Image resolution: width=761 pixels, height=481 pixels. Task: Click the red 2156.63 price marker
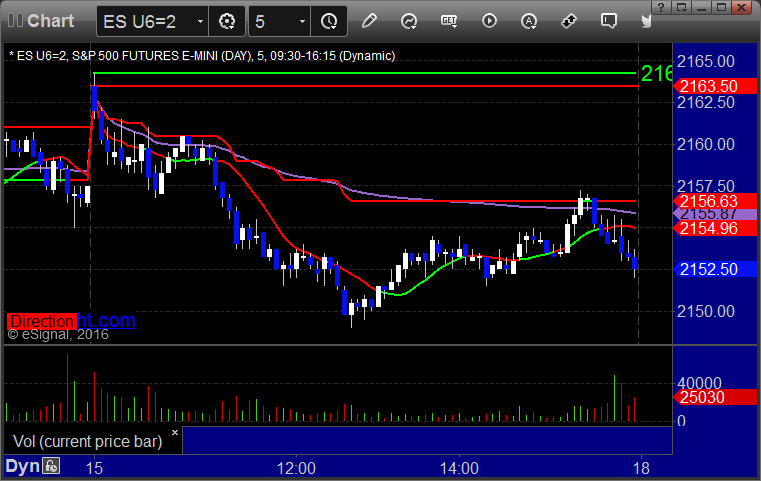[714, 201]
